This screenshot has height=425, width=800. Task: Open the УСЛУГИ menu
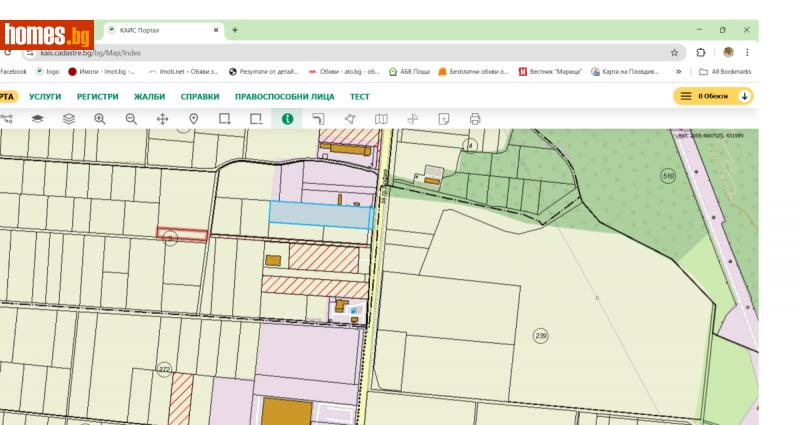(45, 96)
